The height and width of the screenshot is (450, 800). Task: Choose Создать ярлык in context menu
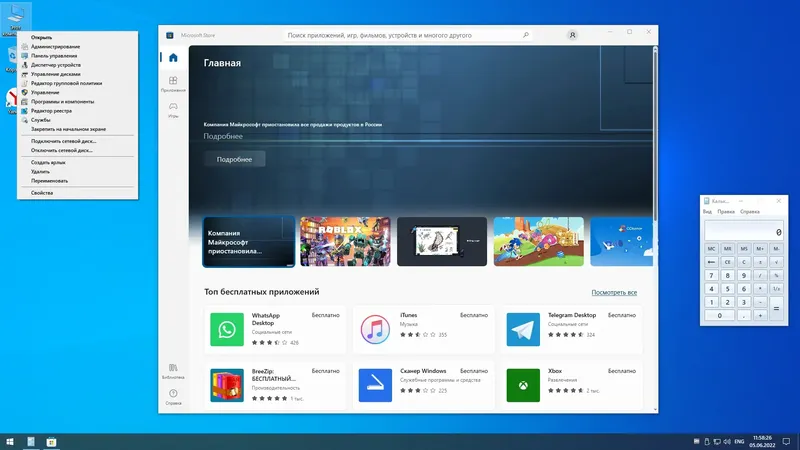[x=78, y=162]
